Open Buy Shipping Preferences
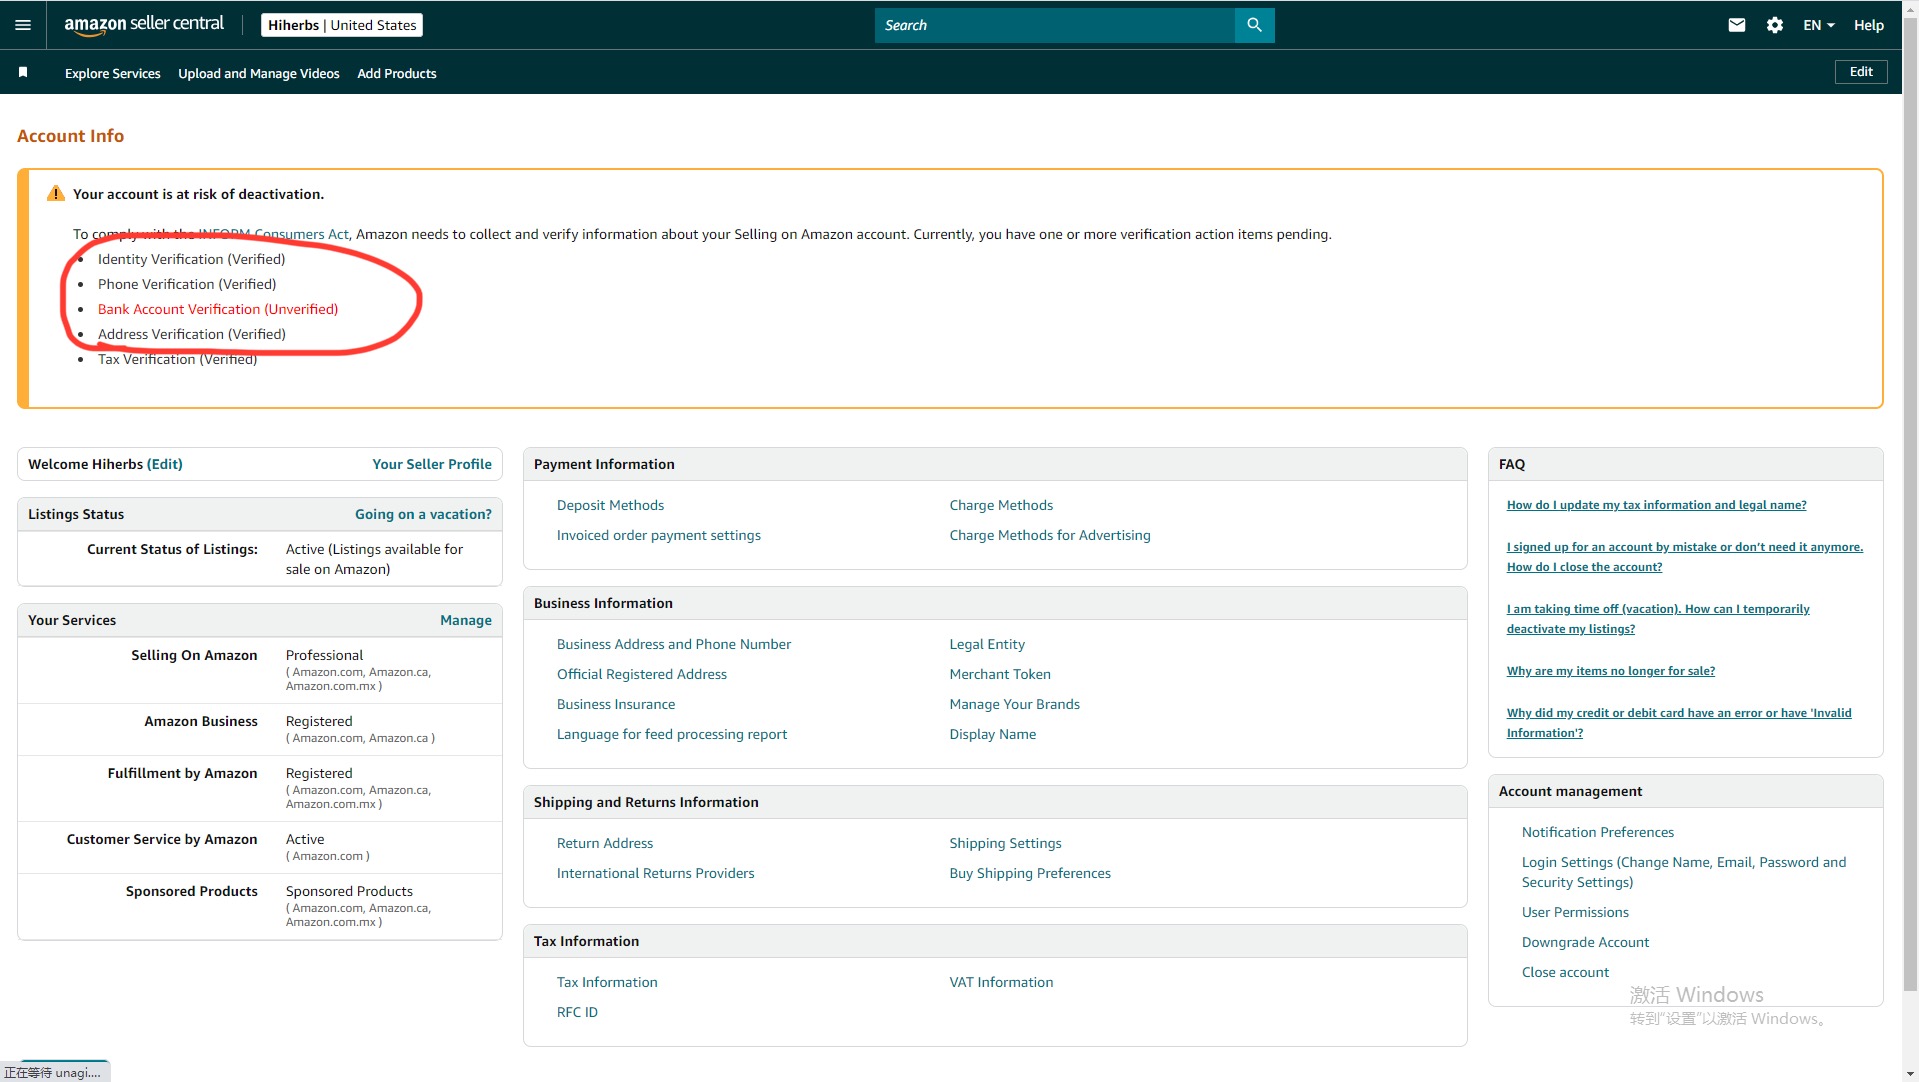This screenshot has height=1082, width=1919. (1030, 873)
